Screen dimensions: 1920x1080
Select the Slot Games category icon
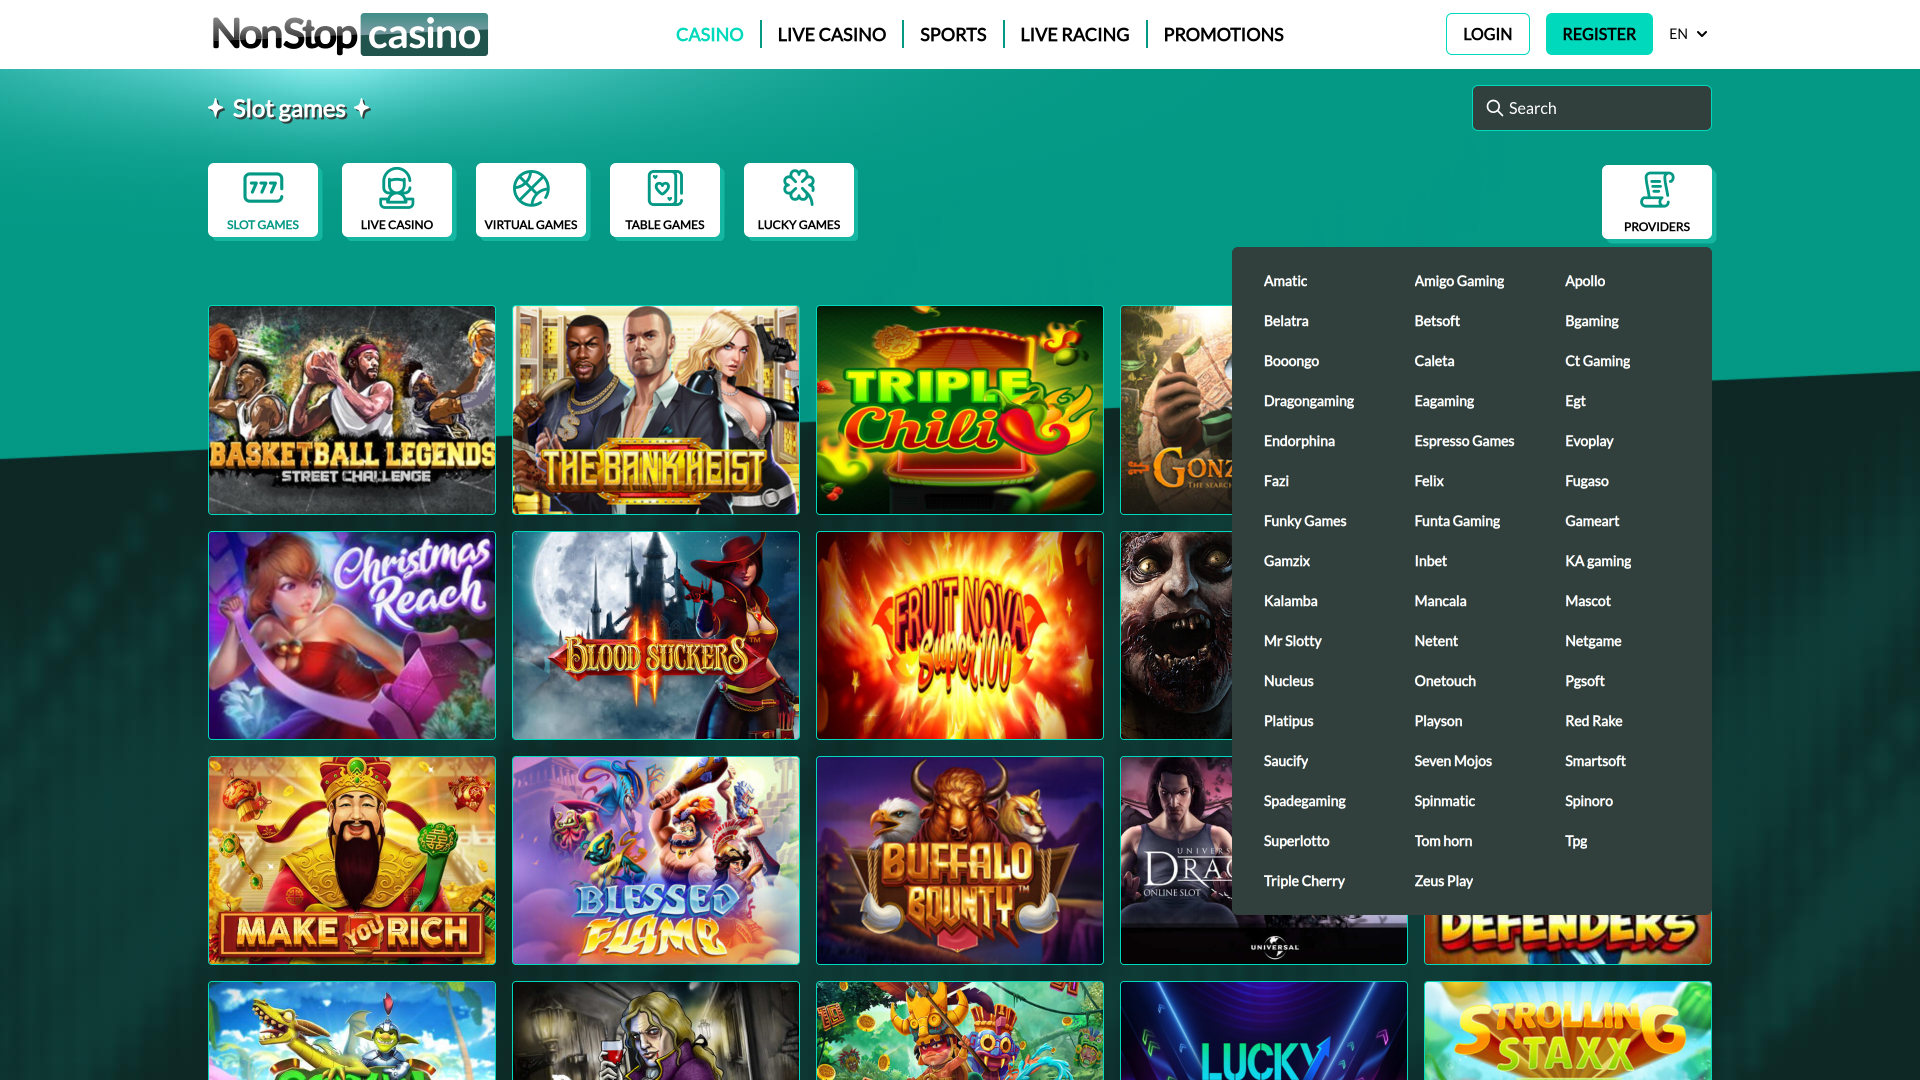[263, 190]
